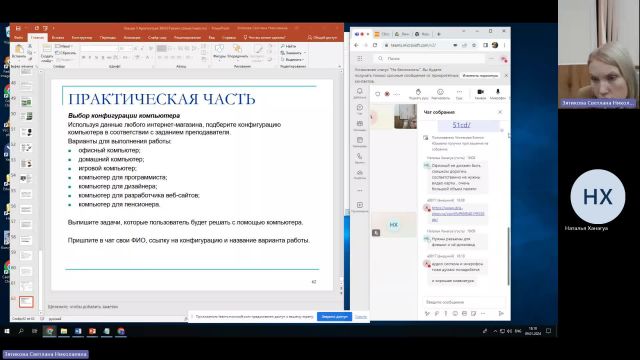Switch to the Анимация ribbon tab
Image resolution: width=640 pixels, height=360 pixels.
pos(132,38)
